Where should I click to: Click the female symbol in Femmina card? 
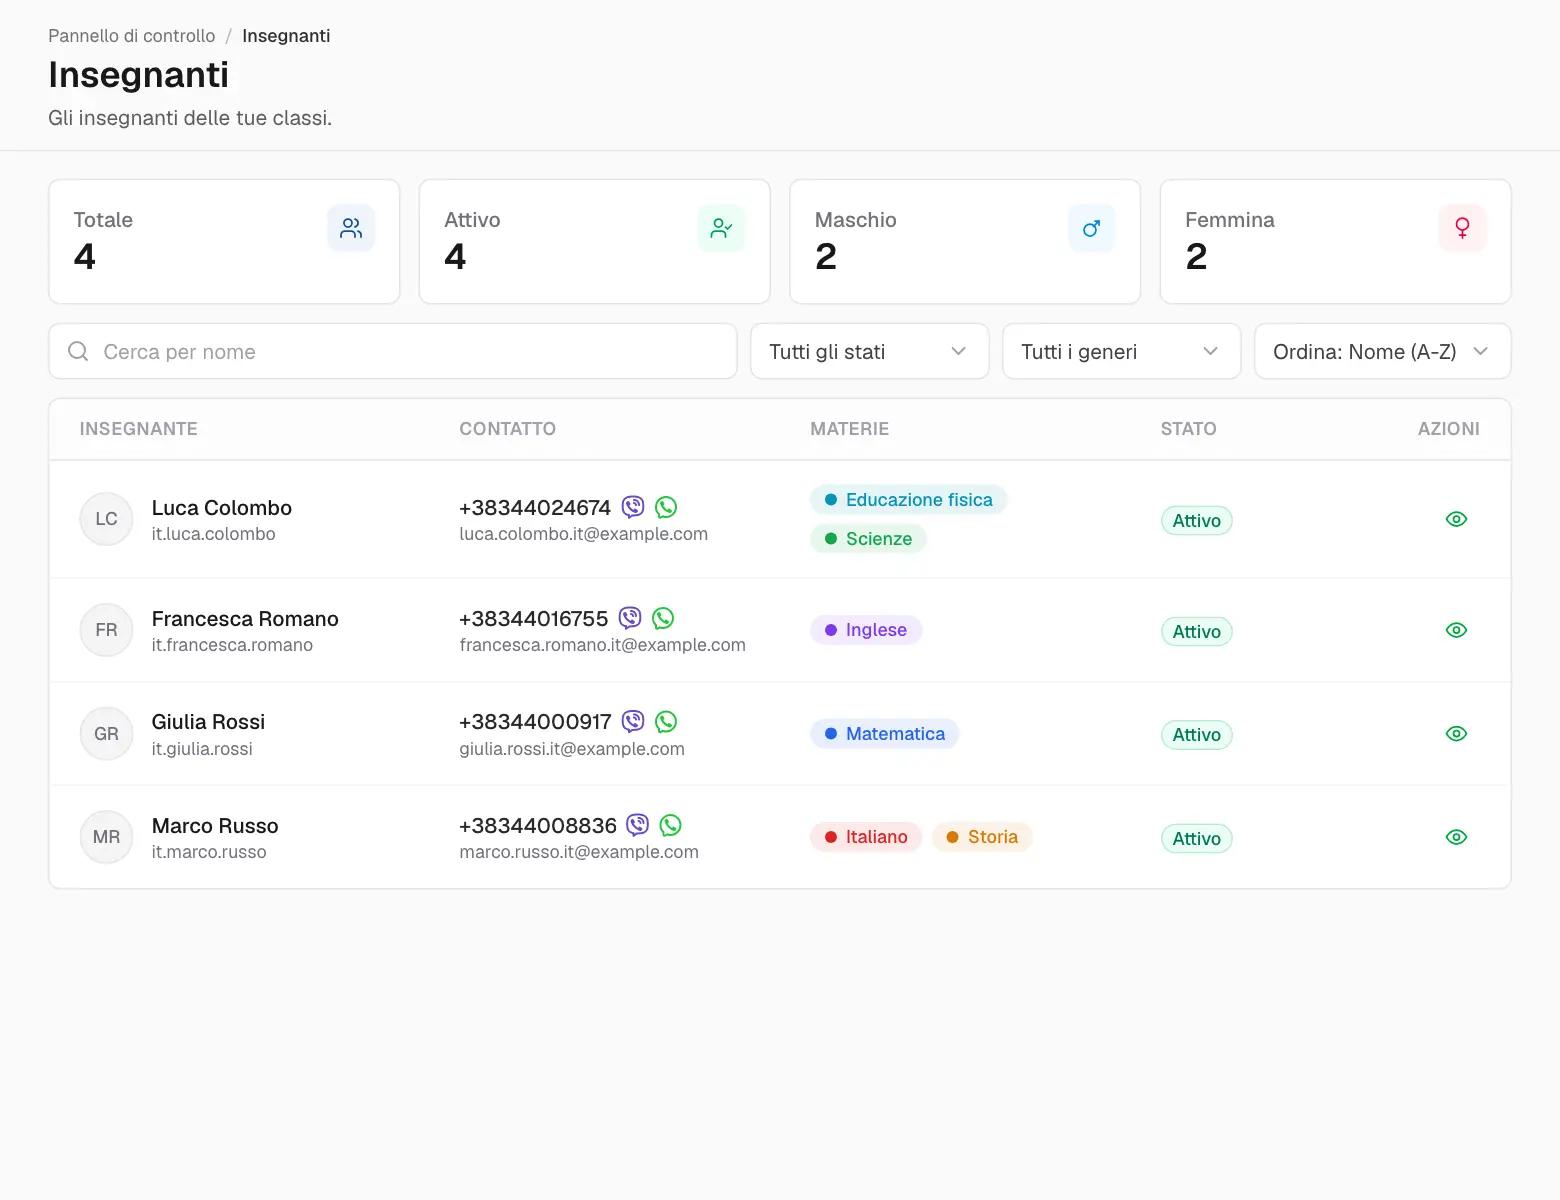pyautogui.click(x=1462, y=228)
